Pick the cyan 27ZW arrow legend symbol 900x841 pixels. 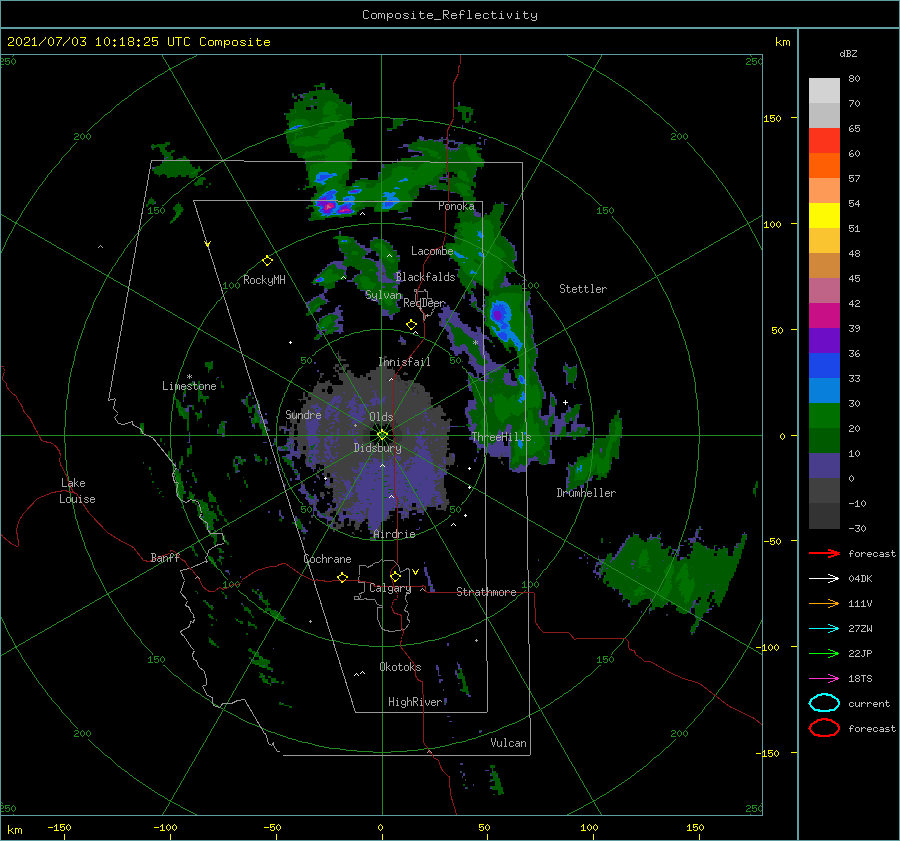pyautogui.click(x=824, y=629)
